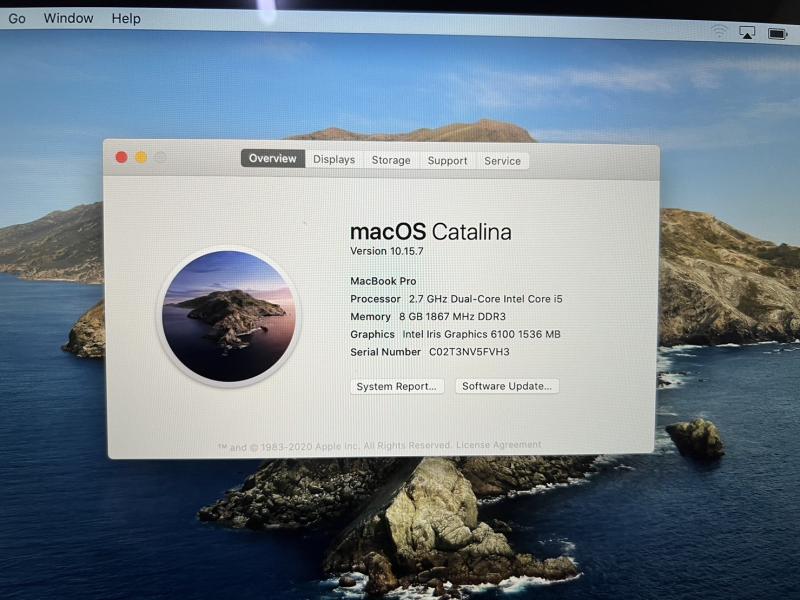This screenshot has height=600, width=800.
Task: Click the Wi-Fi status icon
Action: (x=719, y=32)
